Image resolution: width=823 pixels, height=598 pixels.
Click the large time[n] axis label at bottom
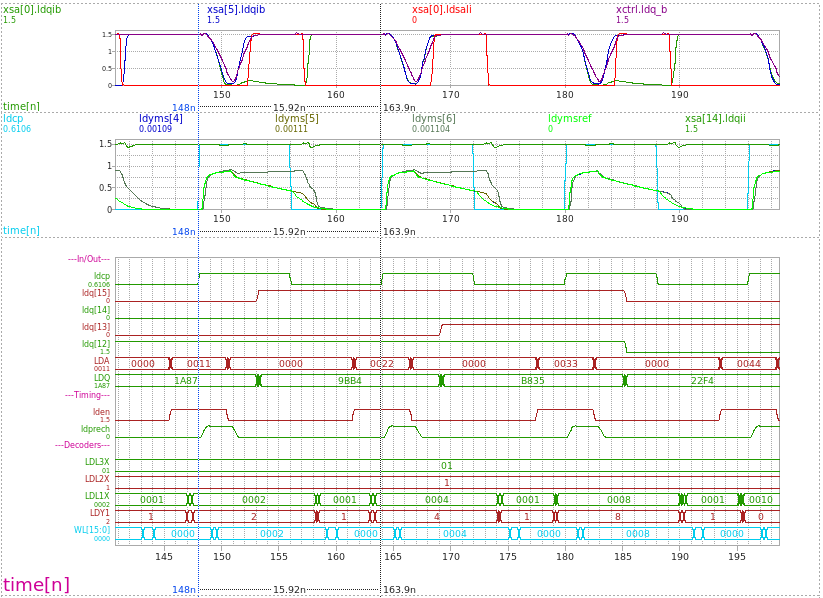click(36, 585)
